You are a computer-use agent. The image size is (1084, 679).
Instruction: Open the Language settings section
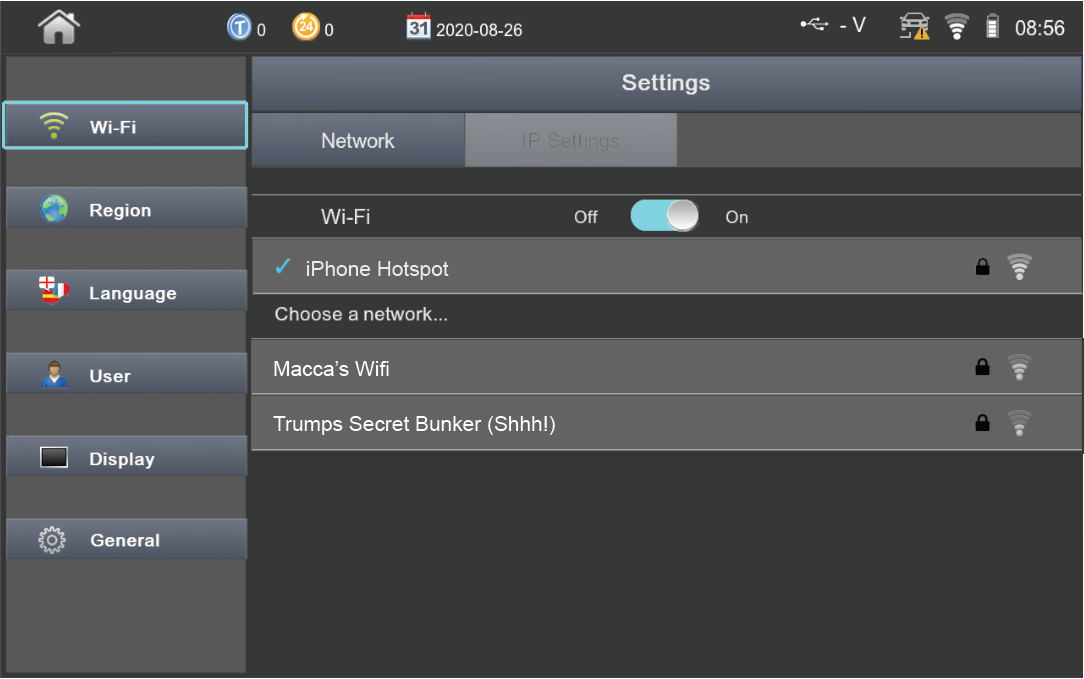pos(126,293)
